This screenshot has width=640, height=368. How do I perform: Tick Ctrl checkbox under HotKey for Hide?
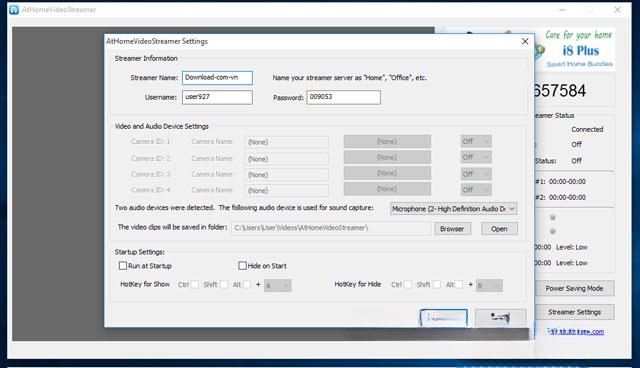click(x=408, y=284)
